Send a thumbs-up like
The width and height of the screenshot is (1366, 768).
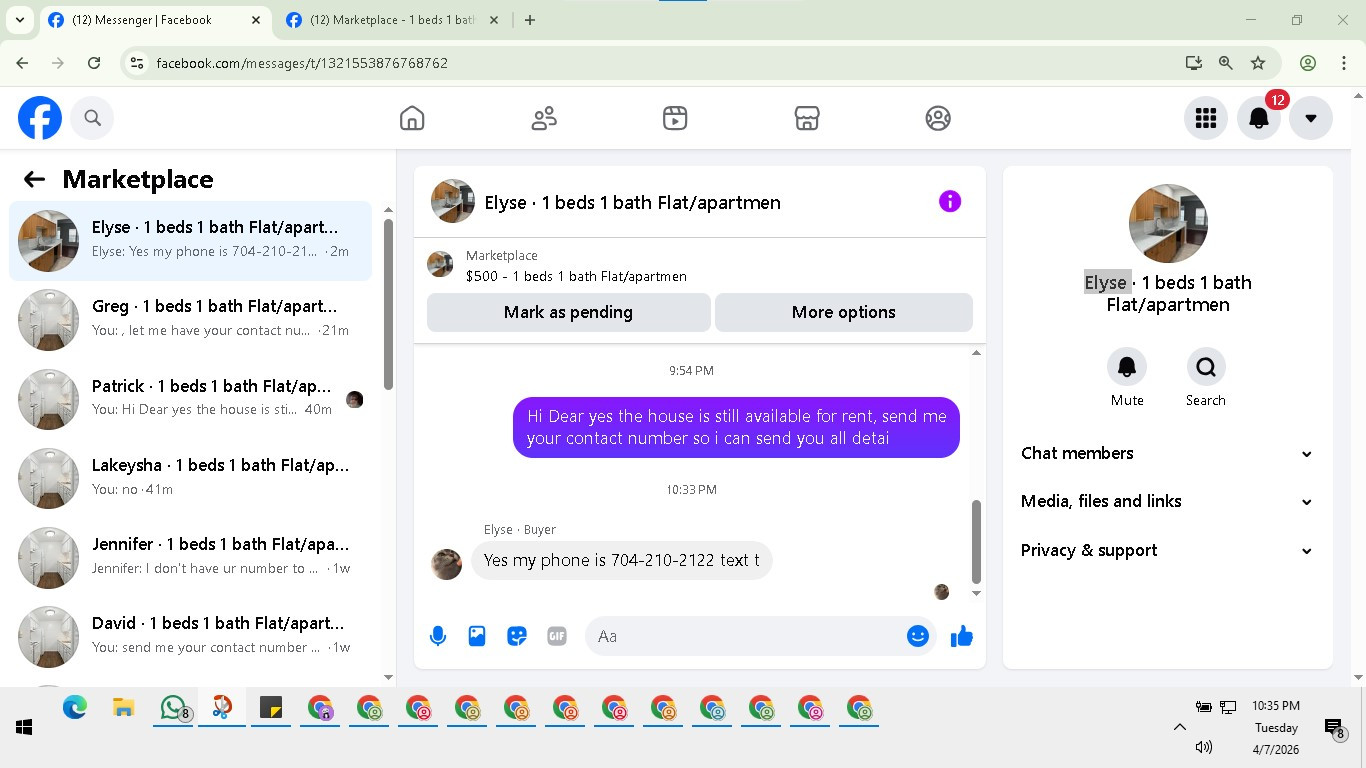click(962, 636)
